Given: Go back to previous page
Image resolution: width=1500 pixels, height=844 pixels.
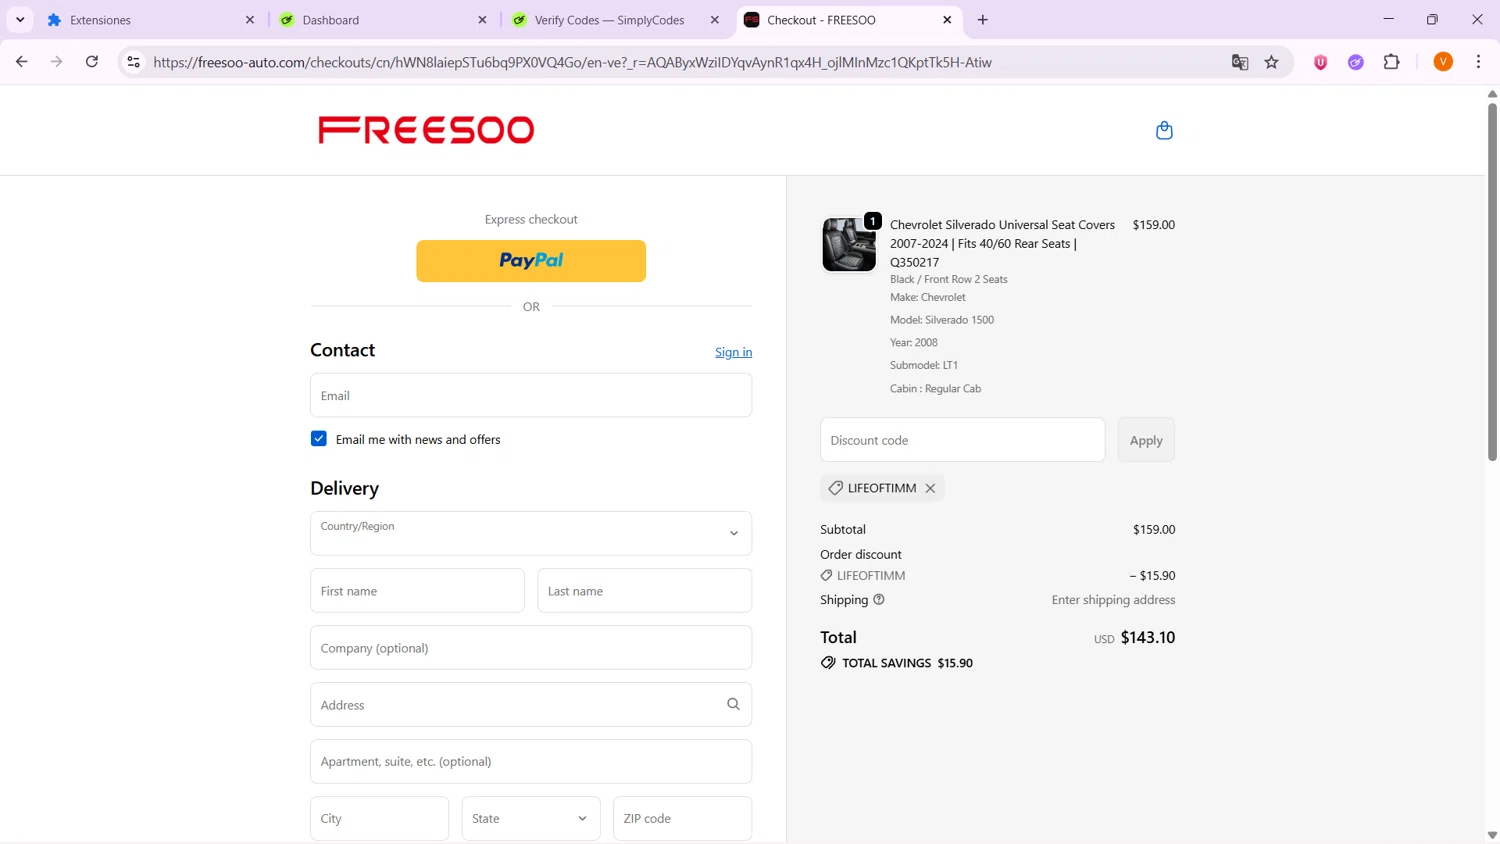Looking at the screenshot, I should (x=22, y=62).
